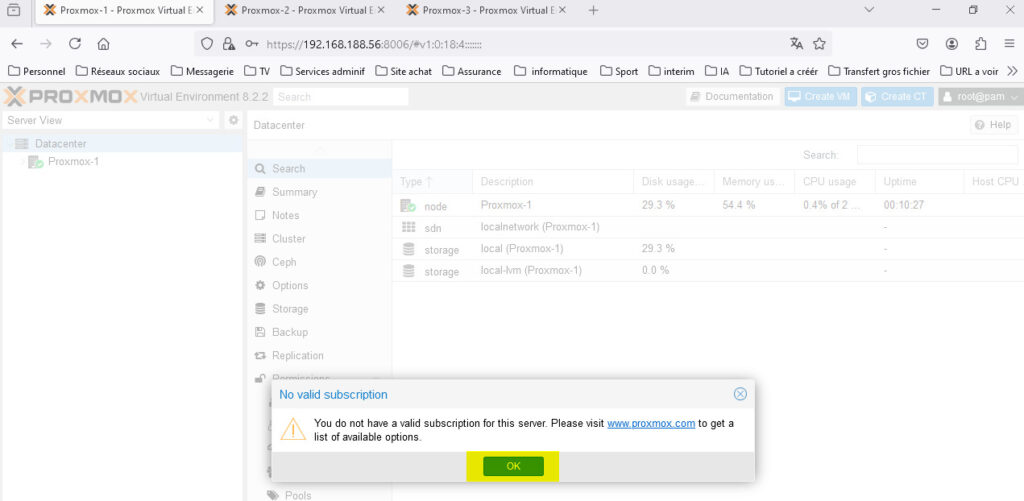Click the saved password key icon
This screenshot has height=501, width=1024.
[x=251, y=44]
